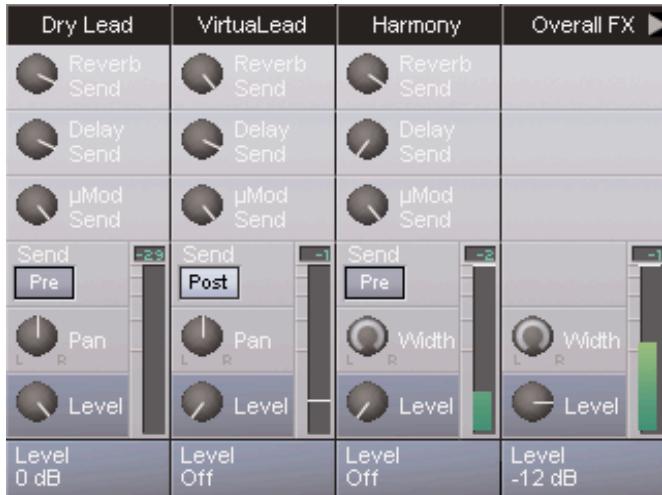Toggle Dry Lead send Pre button
Screen dimensions: 662x495
pyautogui.click(x=44, y=283)
